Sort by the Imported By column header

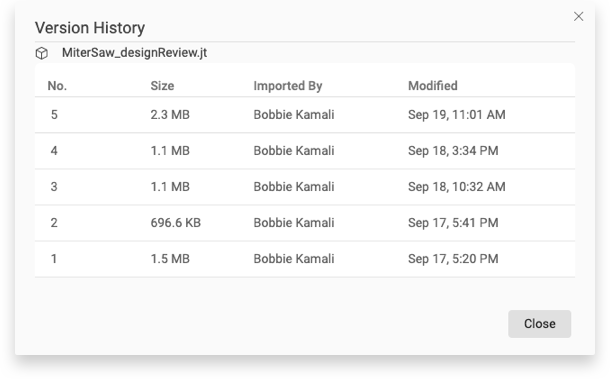click(288, 86)
